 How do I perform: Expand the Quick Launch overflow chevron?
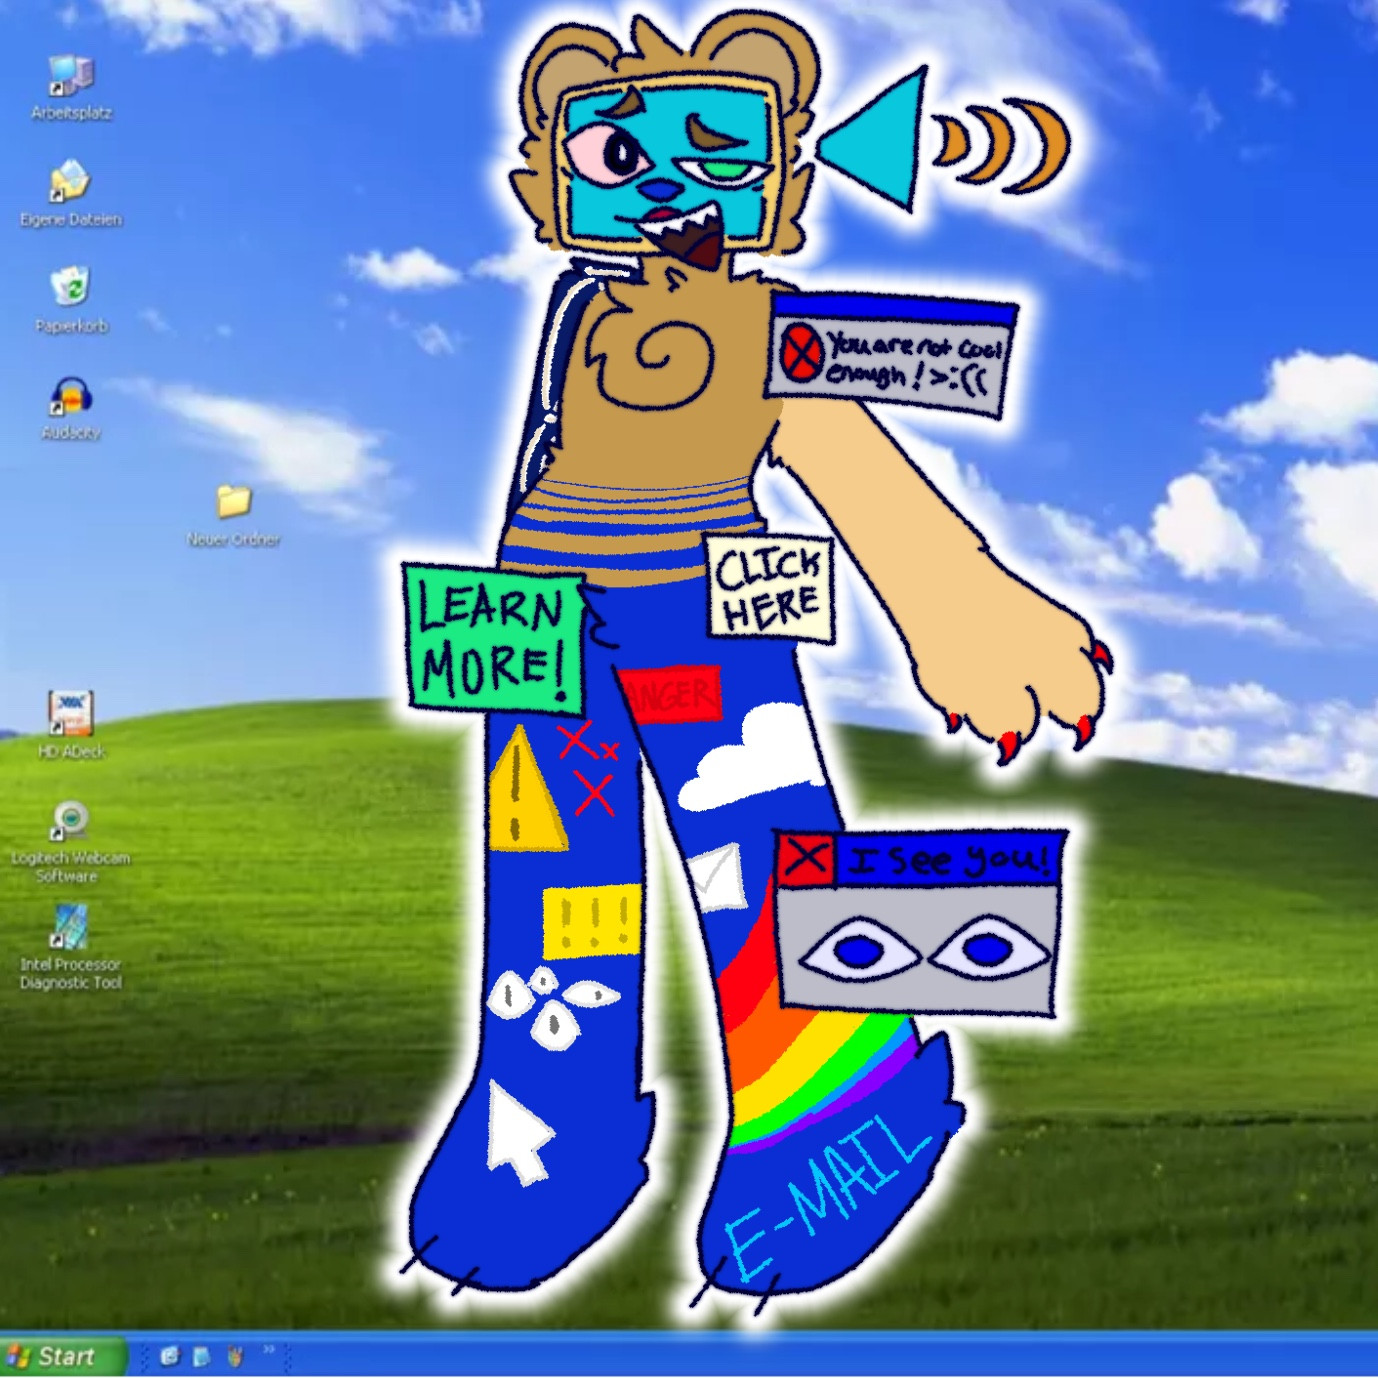[268, 1350]
